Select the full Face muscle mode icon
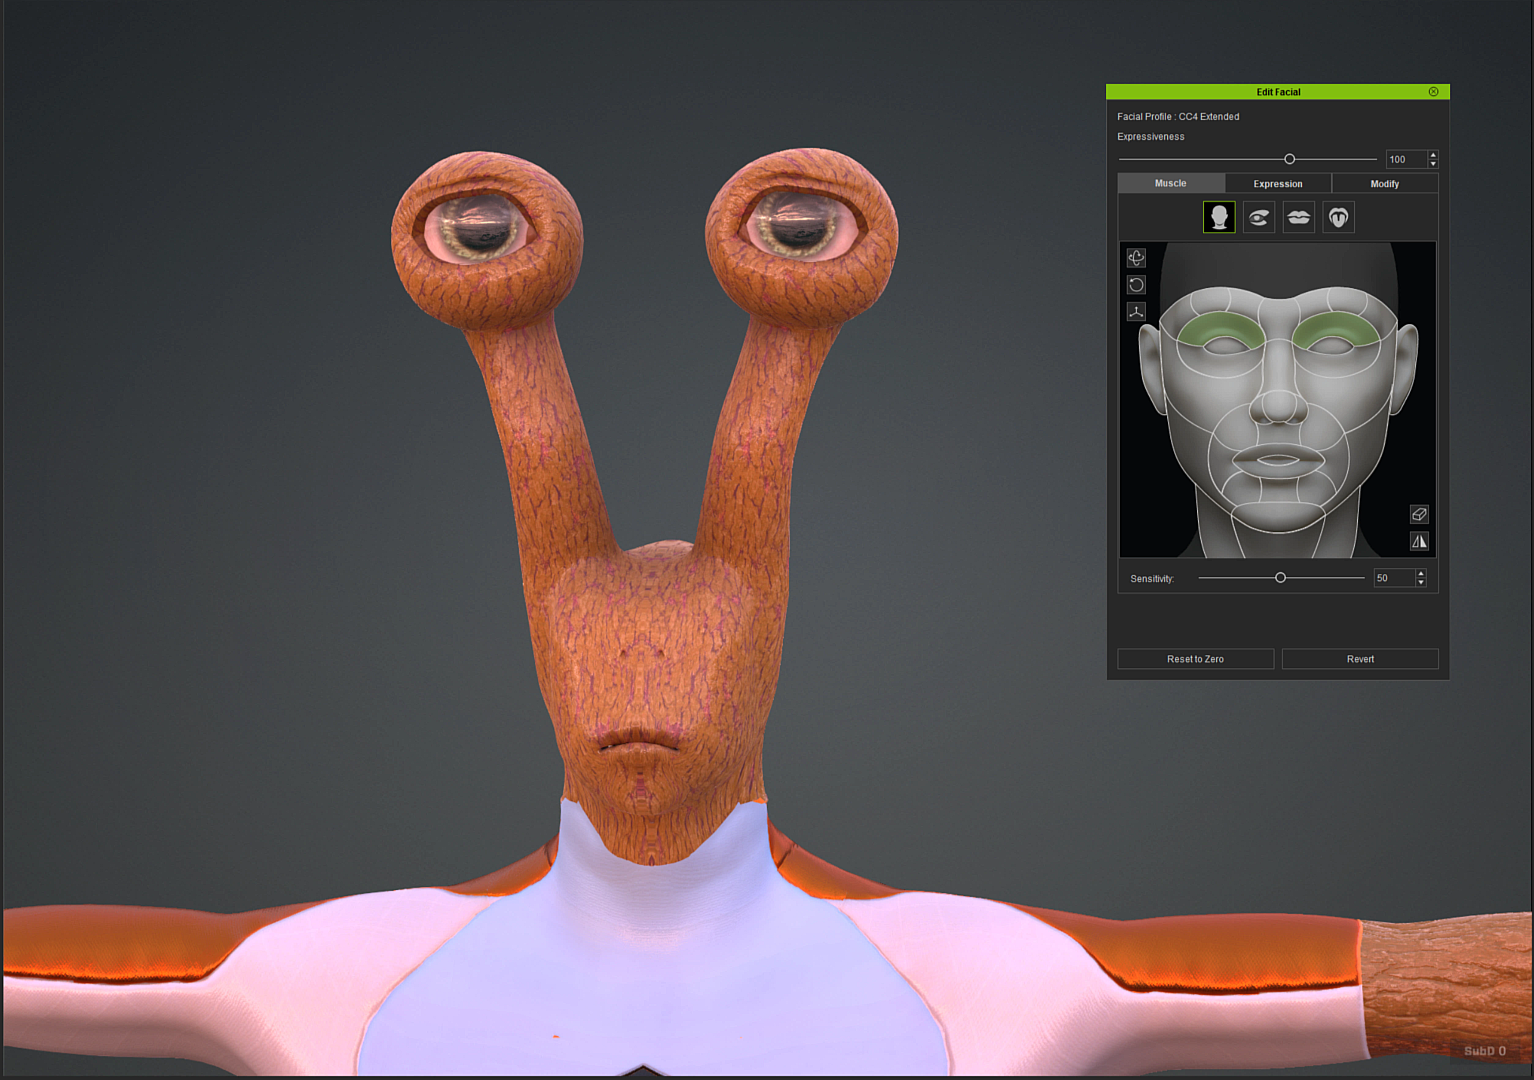This screenshot has height=1080, width=1534. pos(1219,217)
